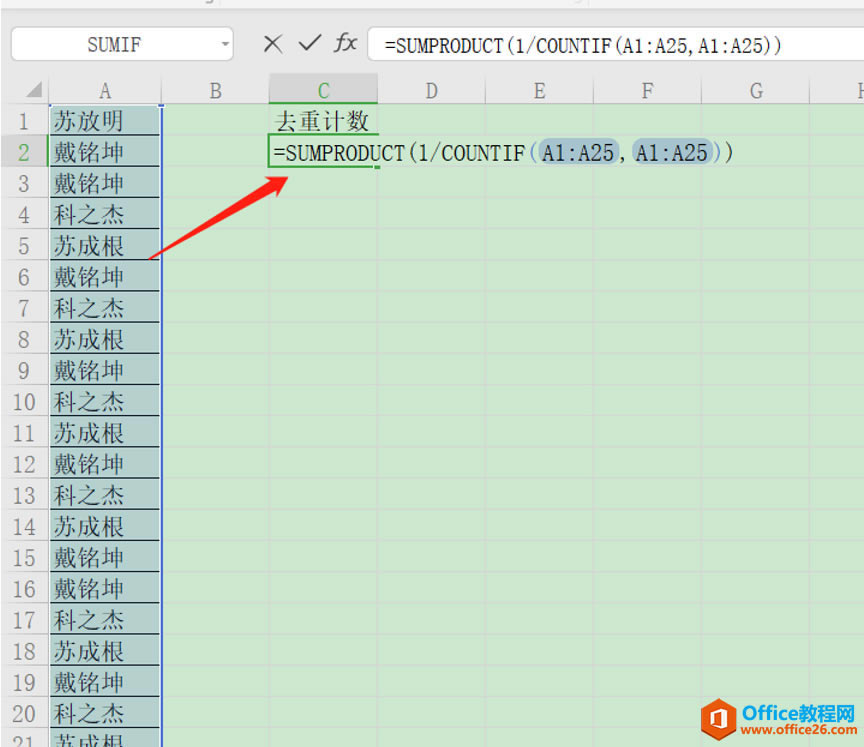Select row 6 header
This screenshot has height=747, width=864.
click(24, 277)
